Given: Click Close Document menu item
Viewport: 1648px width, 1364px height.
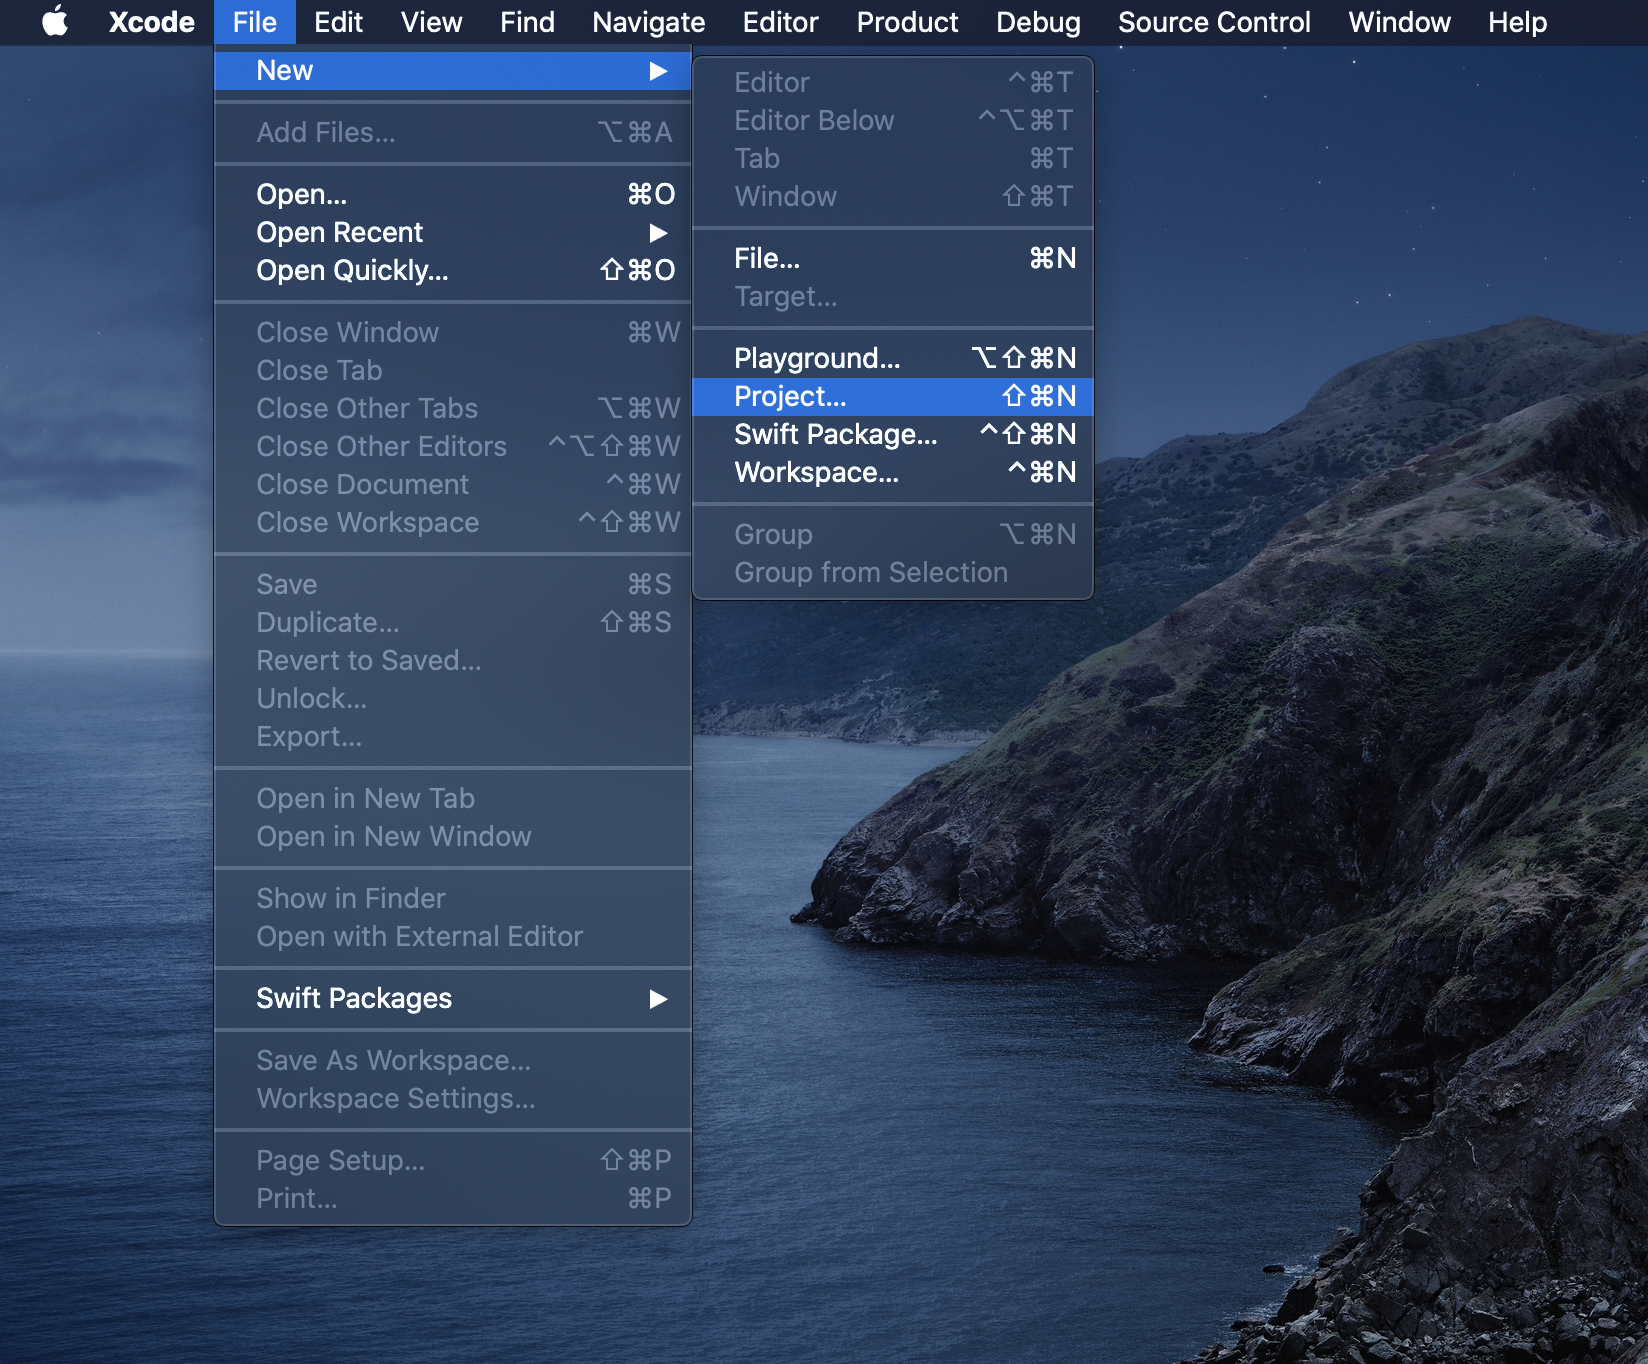Looking at the screenshot, I should (x=453, y=485).
